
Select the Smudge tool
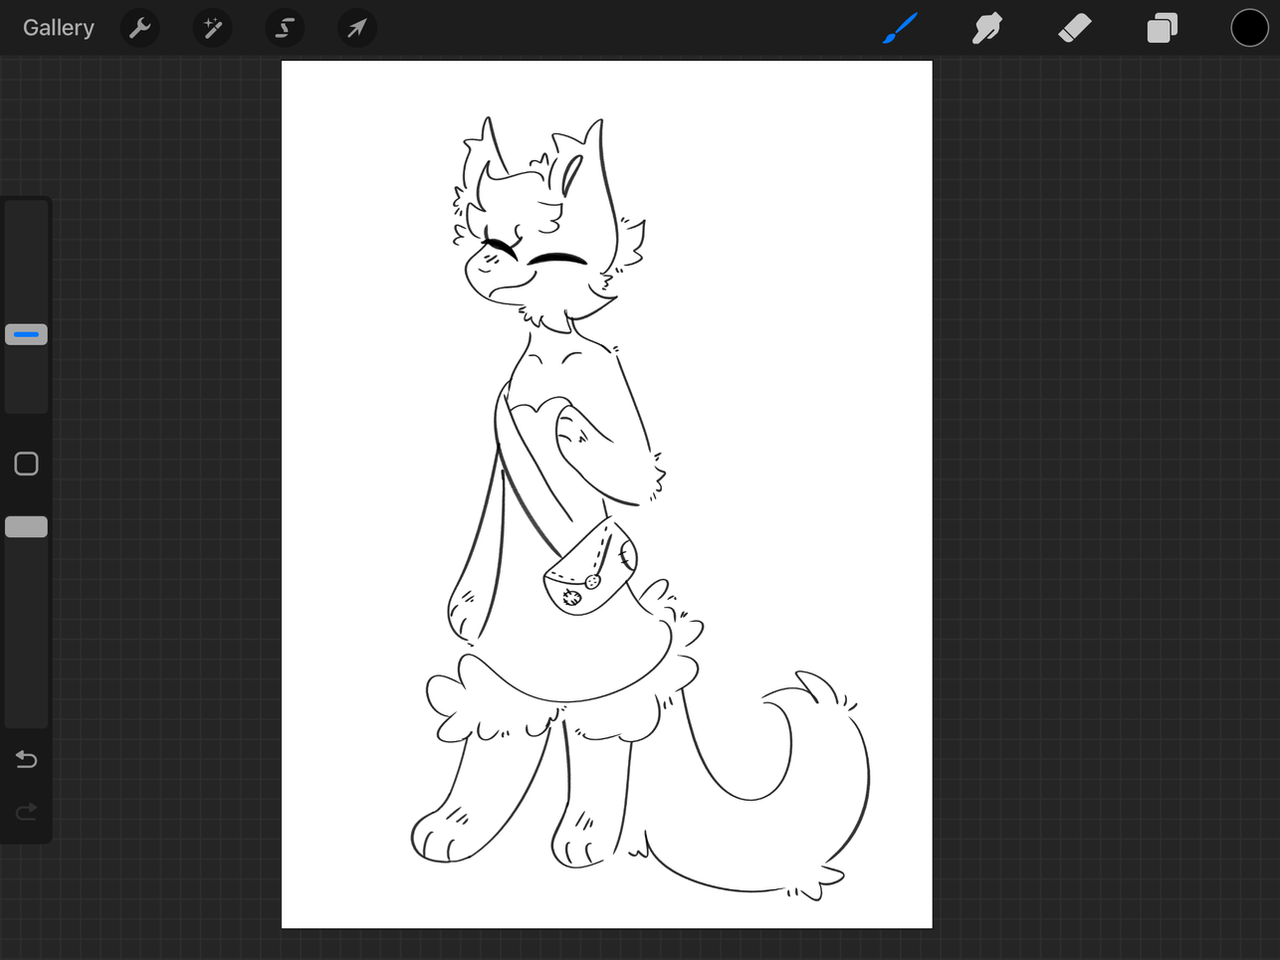pos(987,28)
